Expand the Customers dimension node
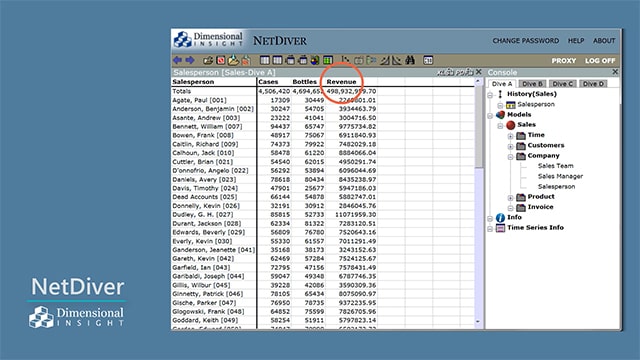Viewport: 640px width, 360px height. [x=510, y=146]
